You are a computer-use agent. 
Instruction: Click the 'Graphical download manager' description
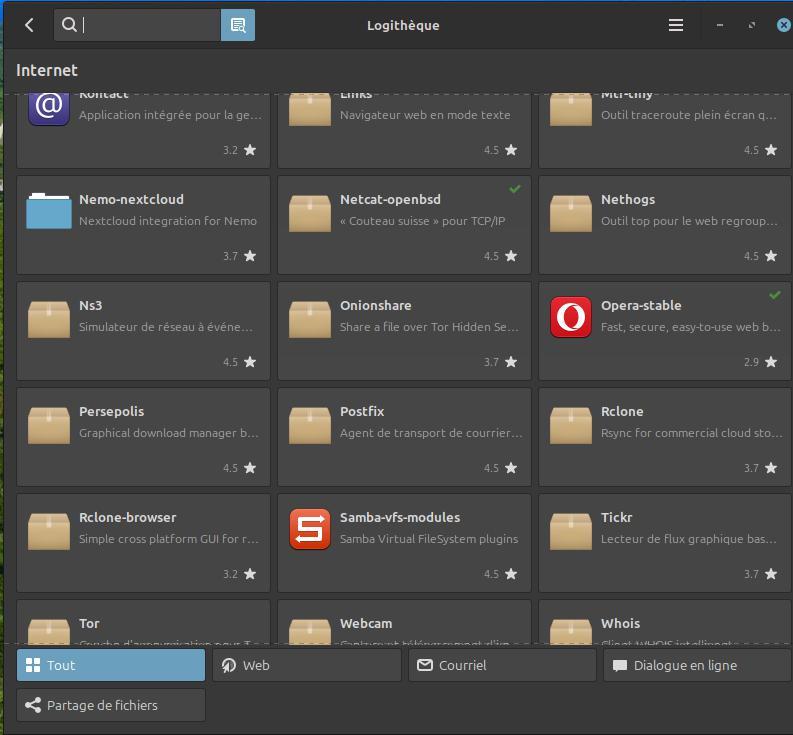pos(168,433)
